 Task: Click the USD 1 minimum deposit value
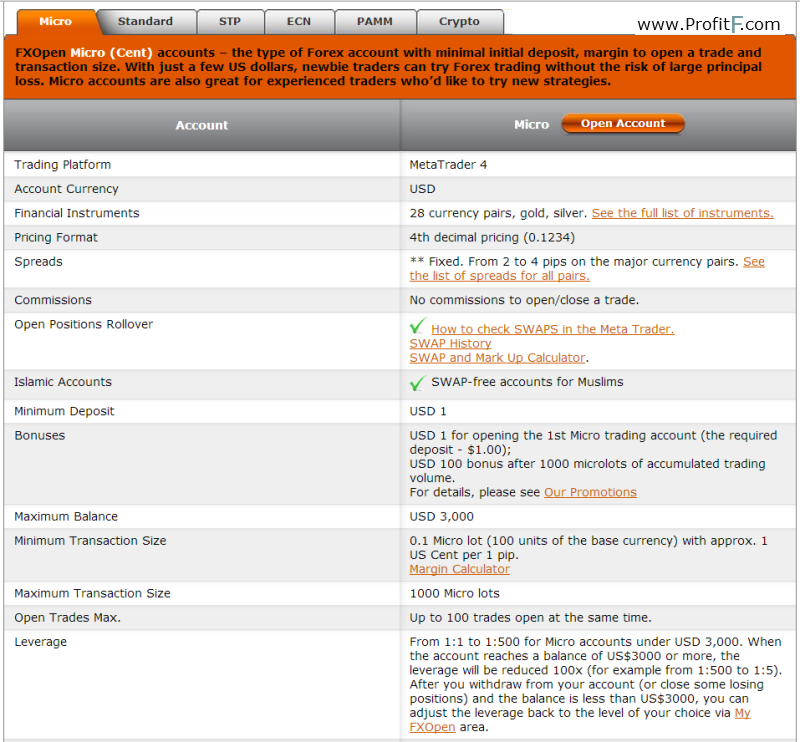428,411
